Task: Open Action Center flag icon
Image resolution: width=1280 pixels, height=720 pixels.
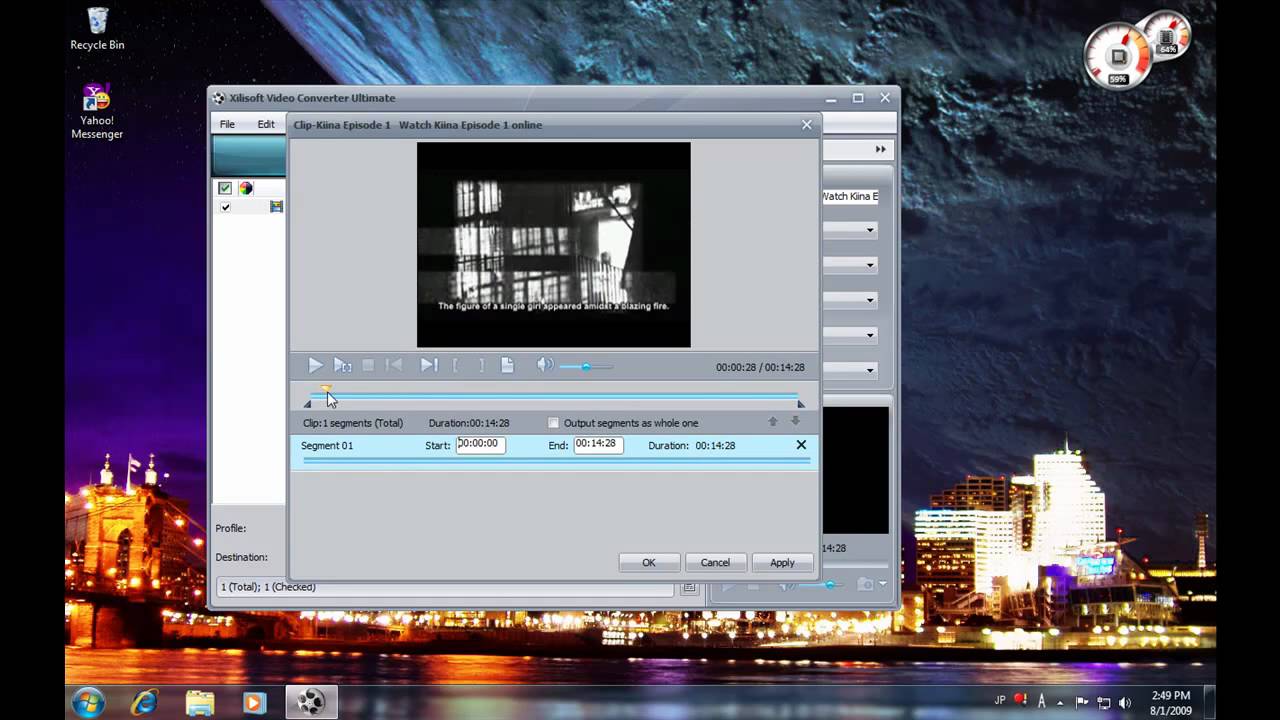Action: coord(1081,702)
